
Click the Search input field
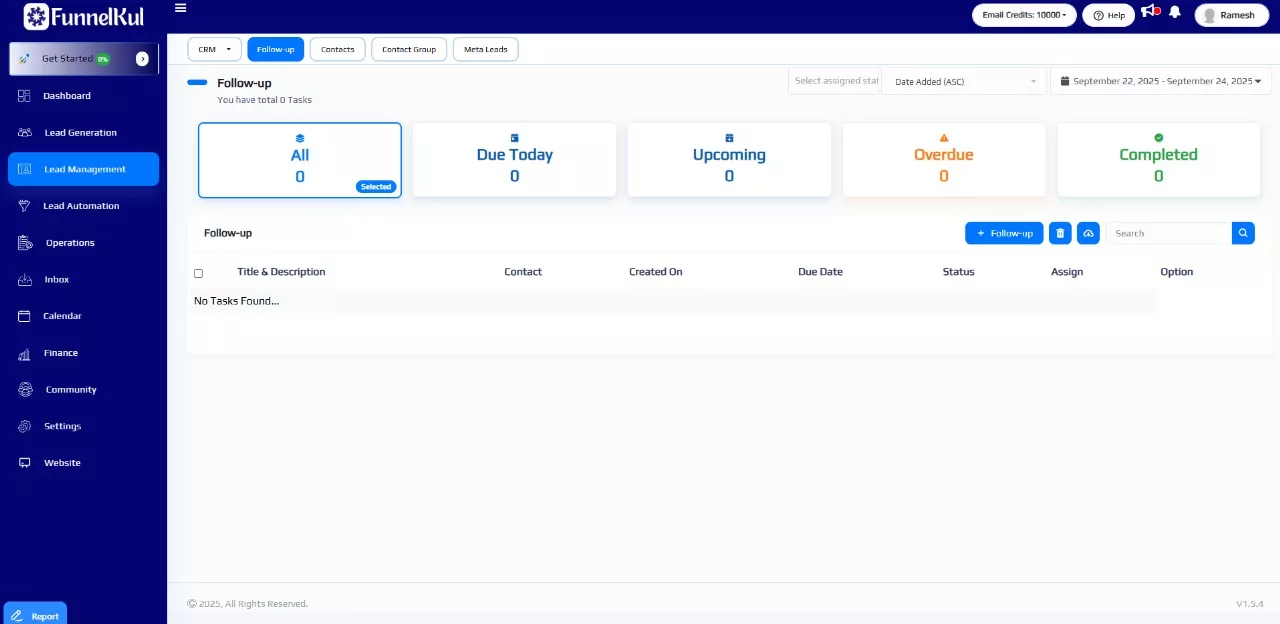click(x=1168, y=233)
